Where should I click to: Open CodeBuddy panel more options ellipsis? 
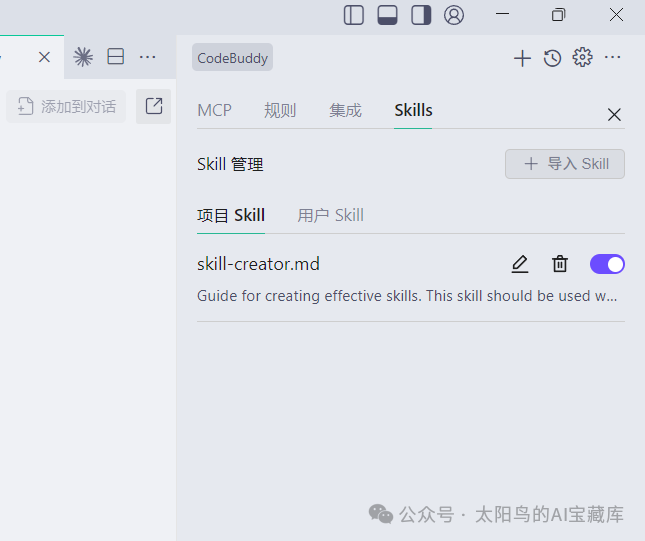tap(613, 57)
